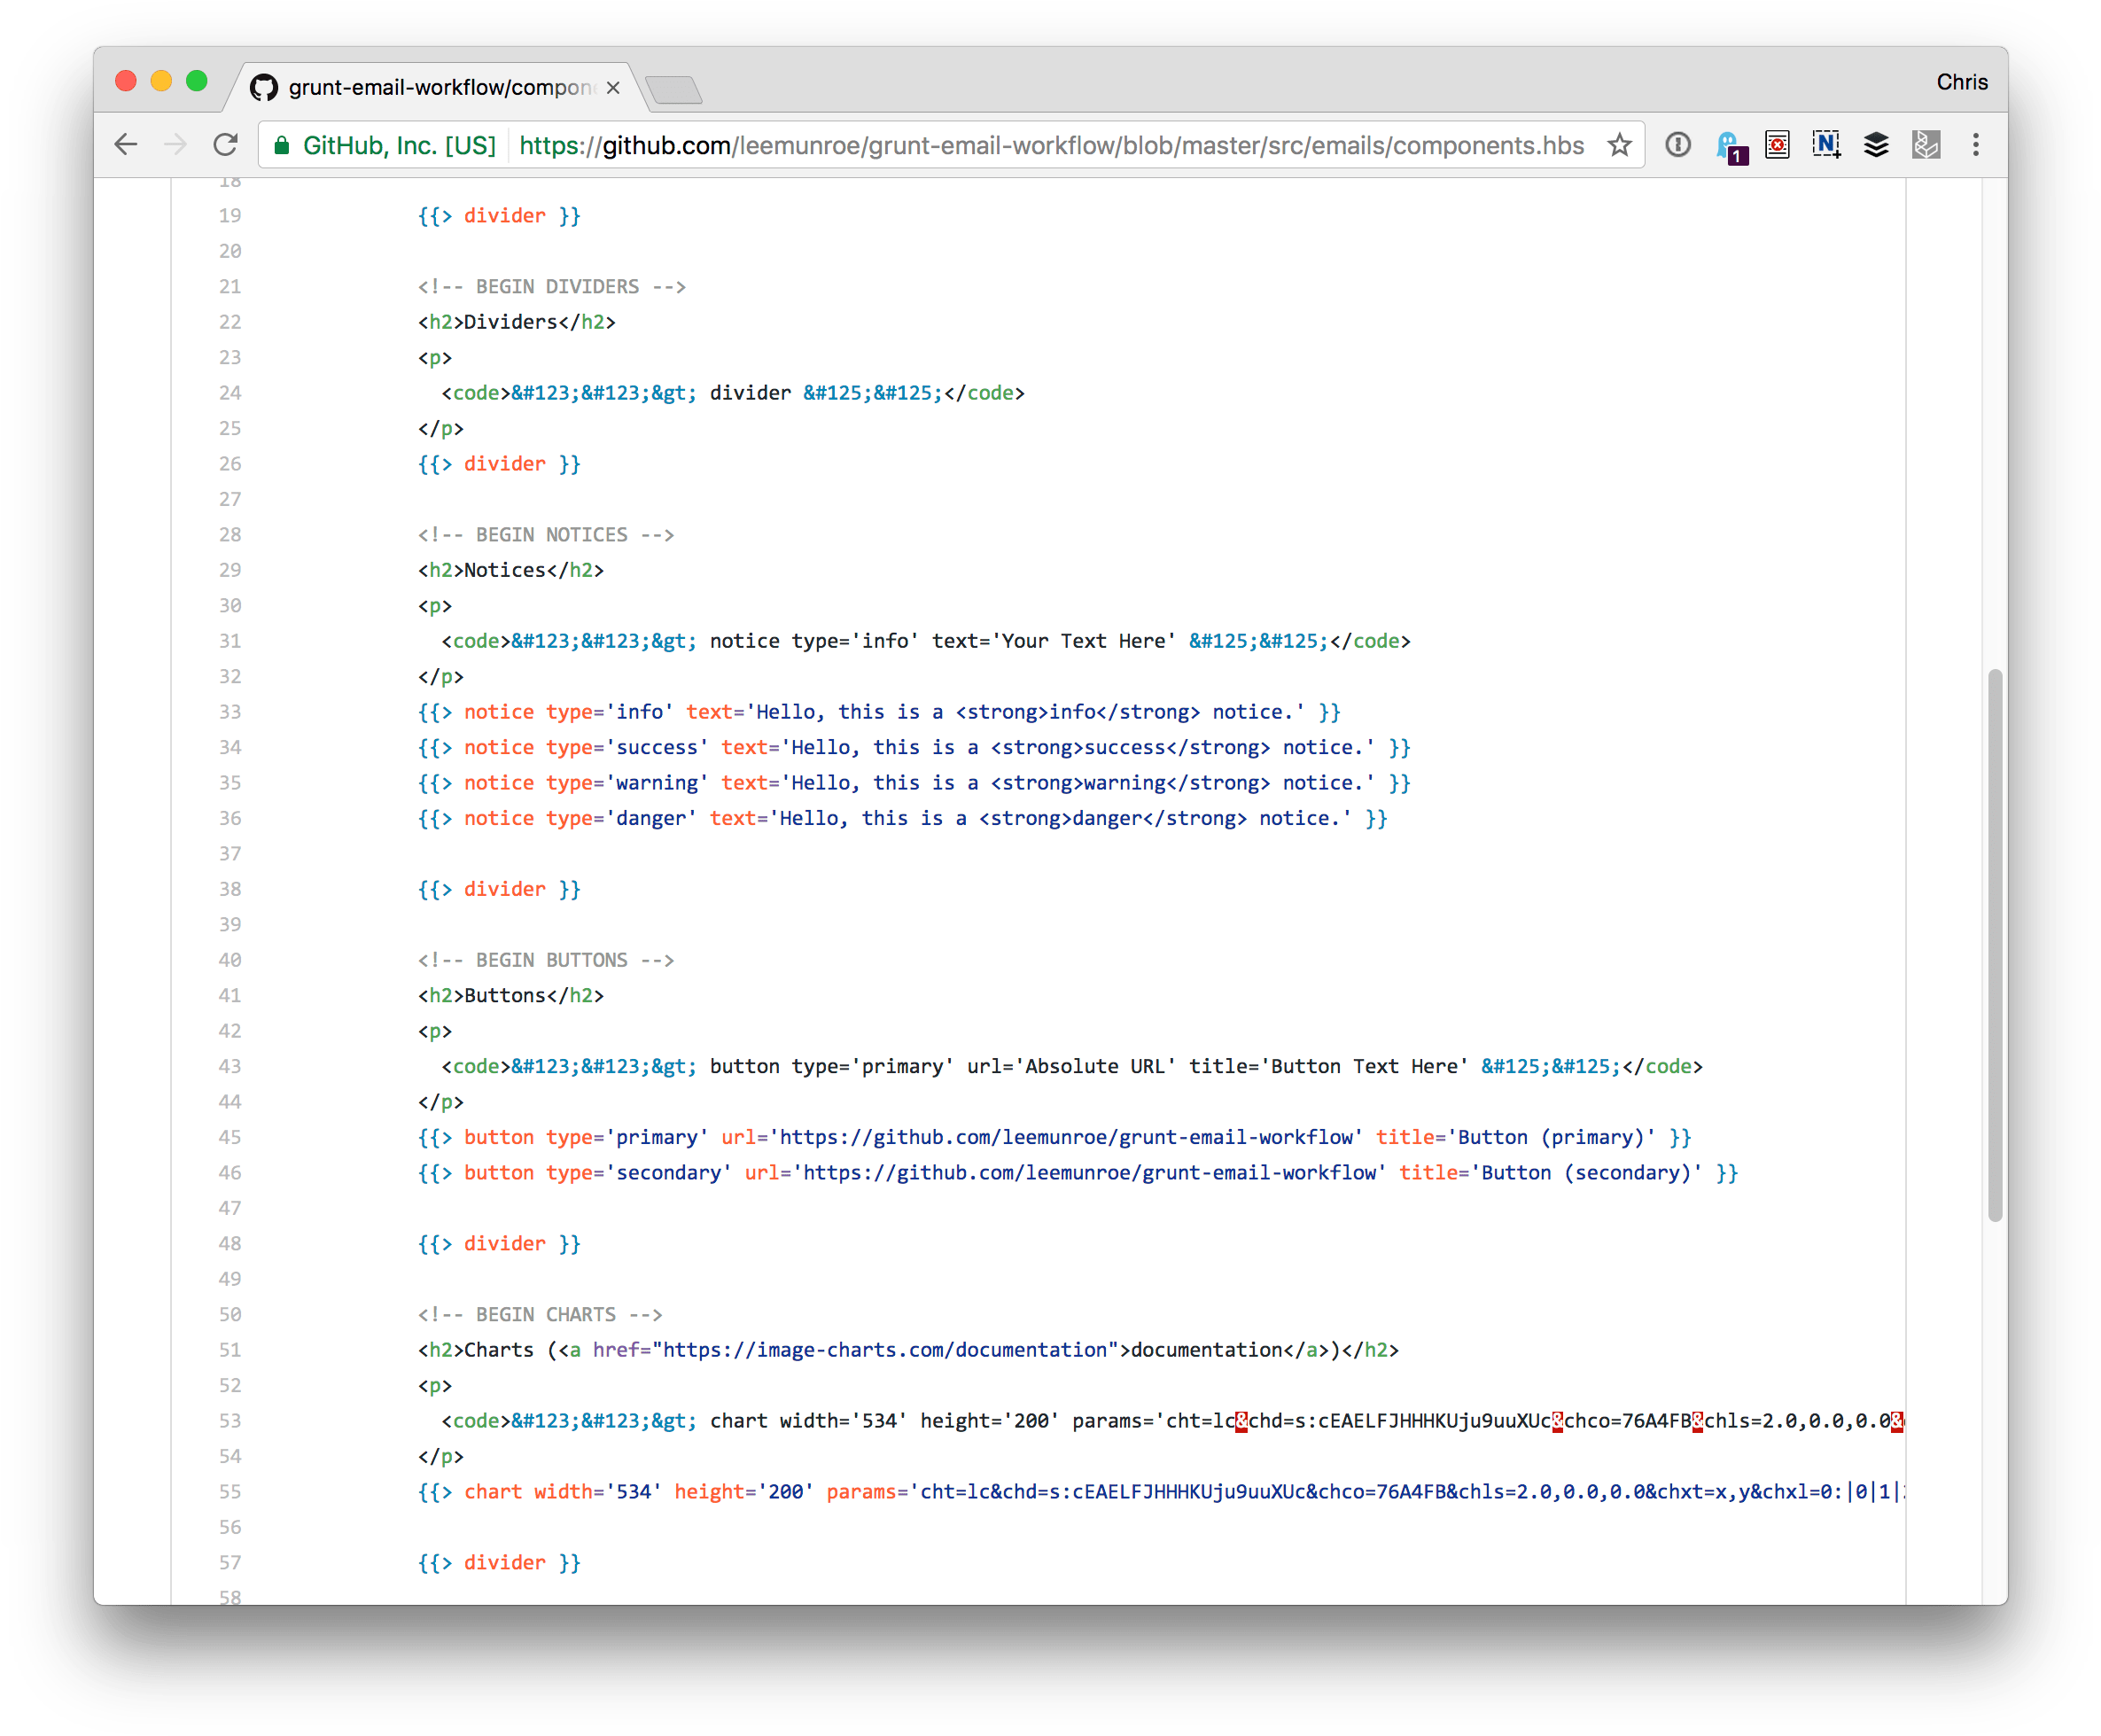
Task: Click the notice type='success' partial line
Action: point(914,747)
